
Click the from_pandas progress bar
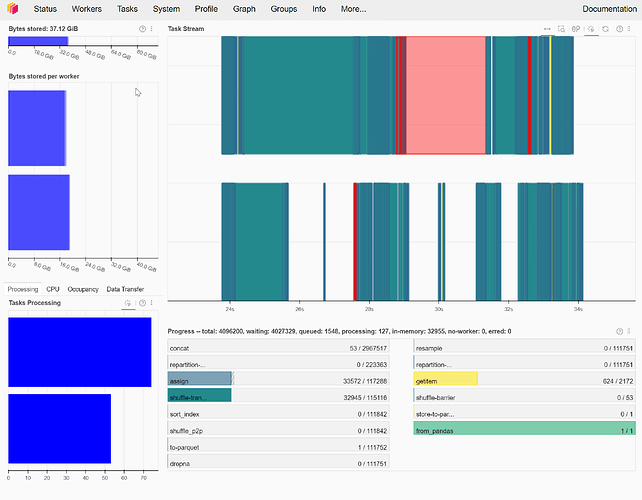coord(524,428)
